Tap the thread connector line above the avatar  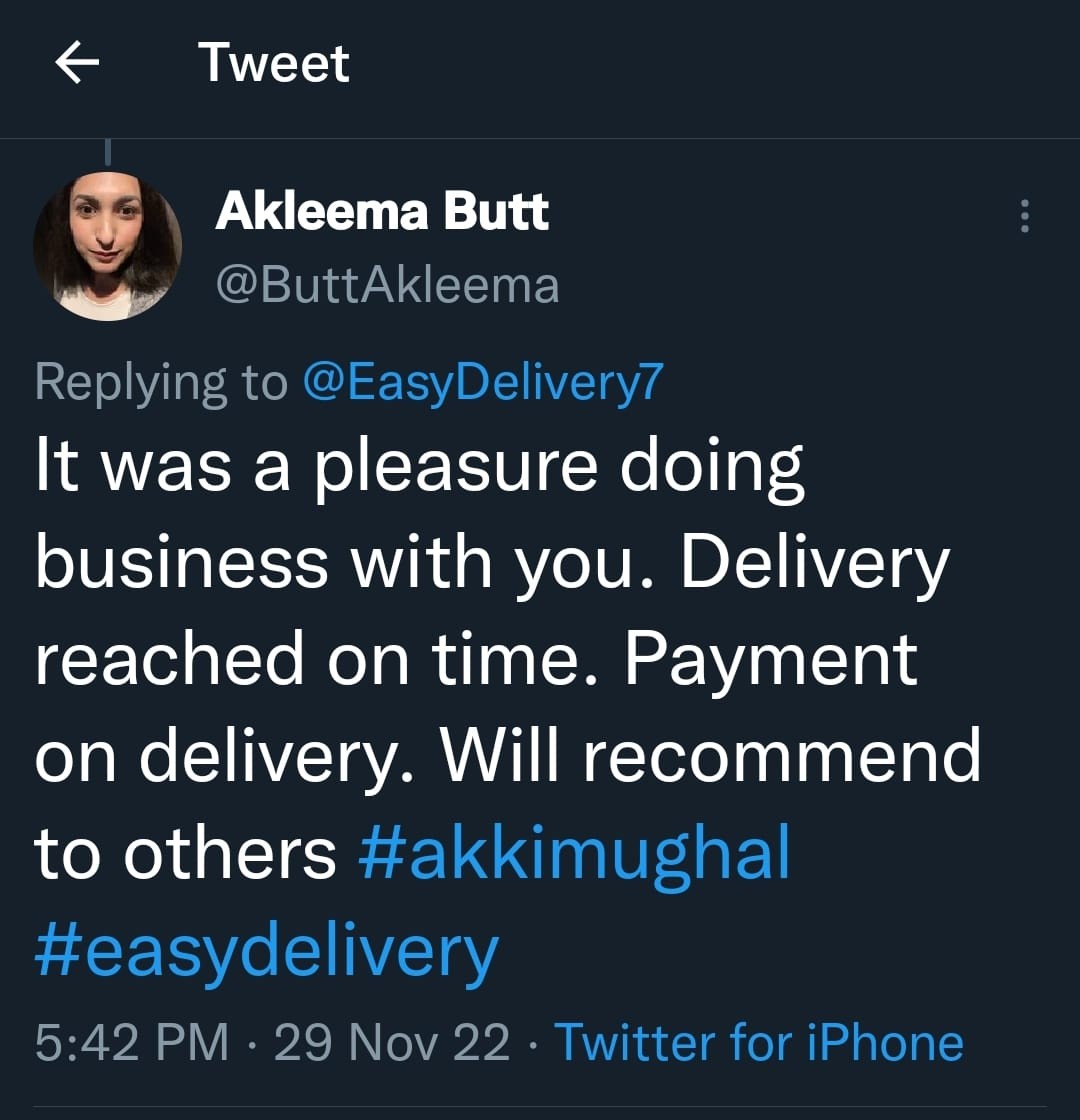coord(108,152)
